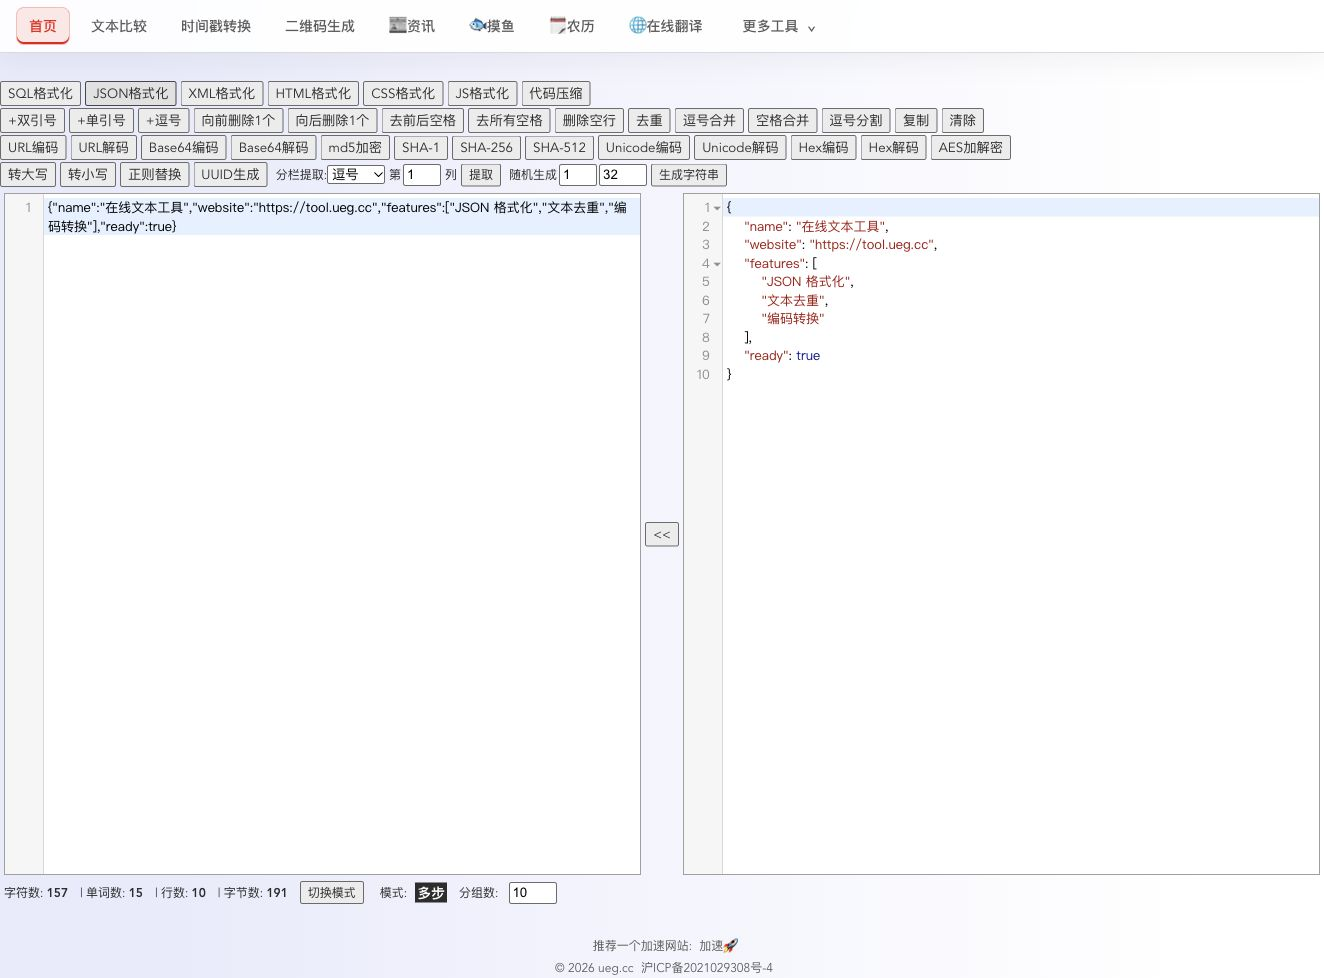
Task: Open the 沪ICP备2021029308号-4 footer link
Action: pos(707,967)
